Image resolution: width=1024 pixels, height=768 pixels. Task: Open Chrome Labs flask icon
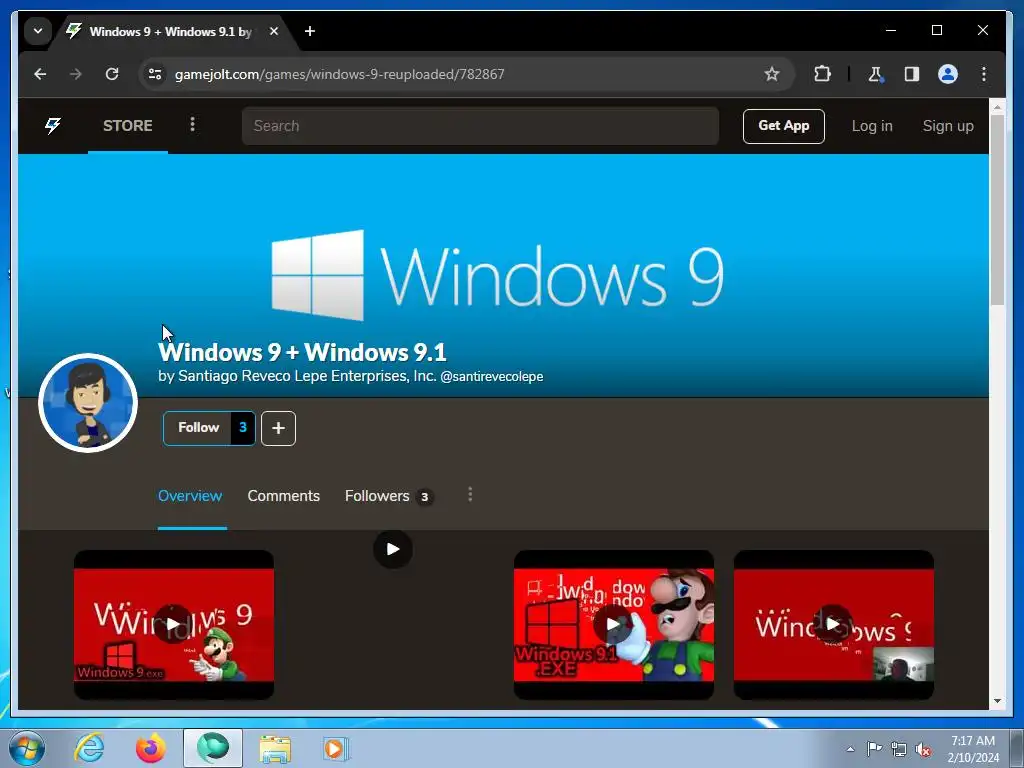875,74
